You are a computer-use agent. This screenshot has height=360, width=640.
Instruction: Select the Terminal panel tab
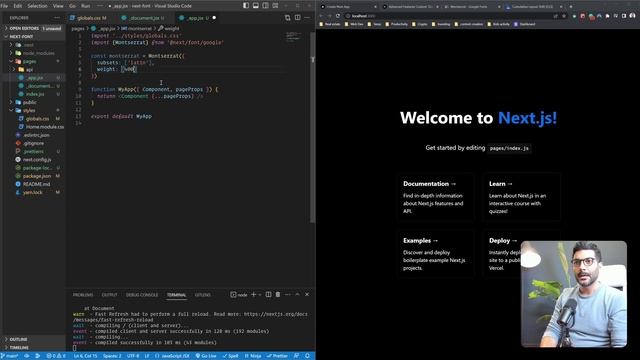click(176, 295)
